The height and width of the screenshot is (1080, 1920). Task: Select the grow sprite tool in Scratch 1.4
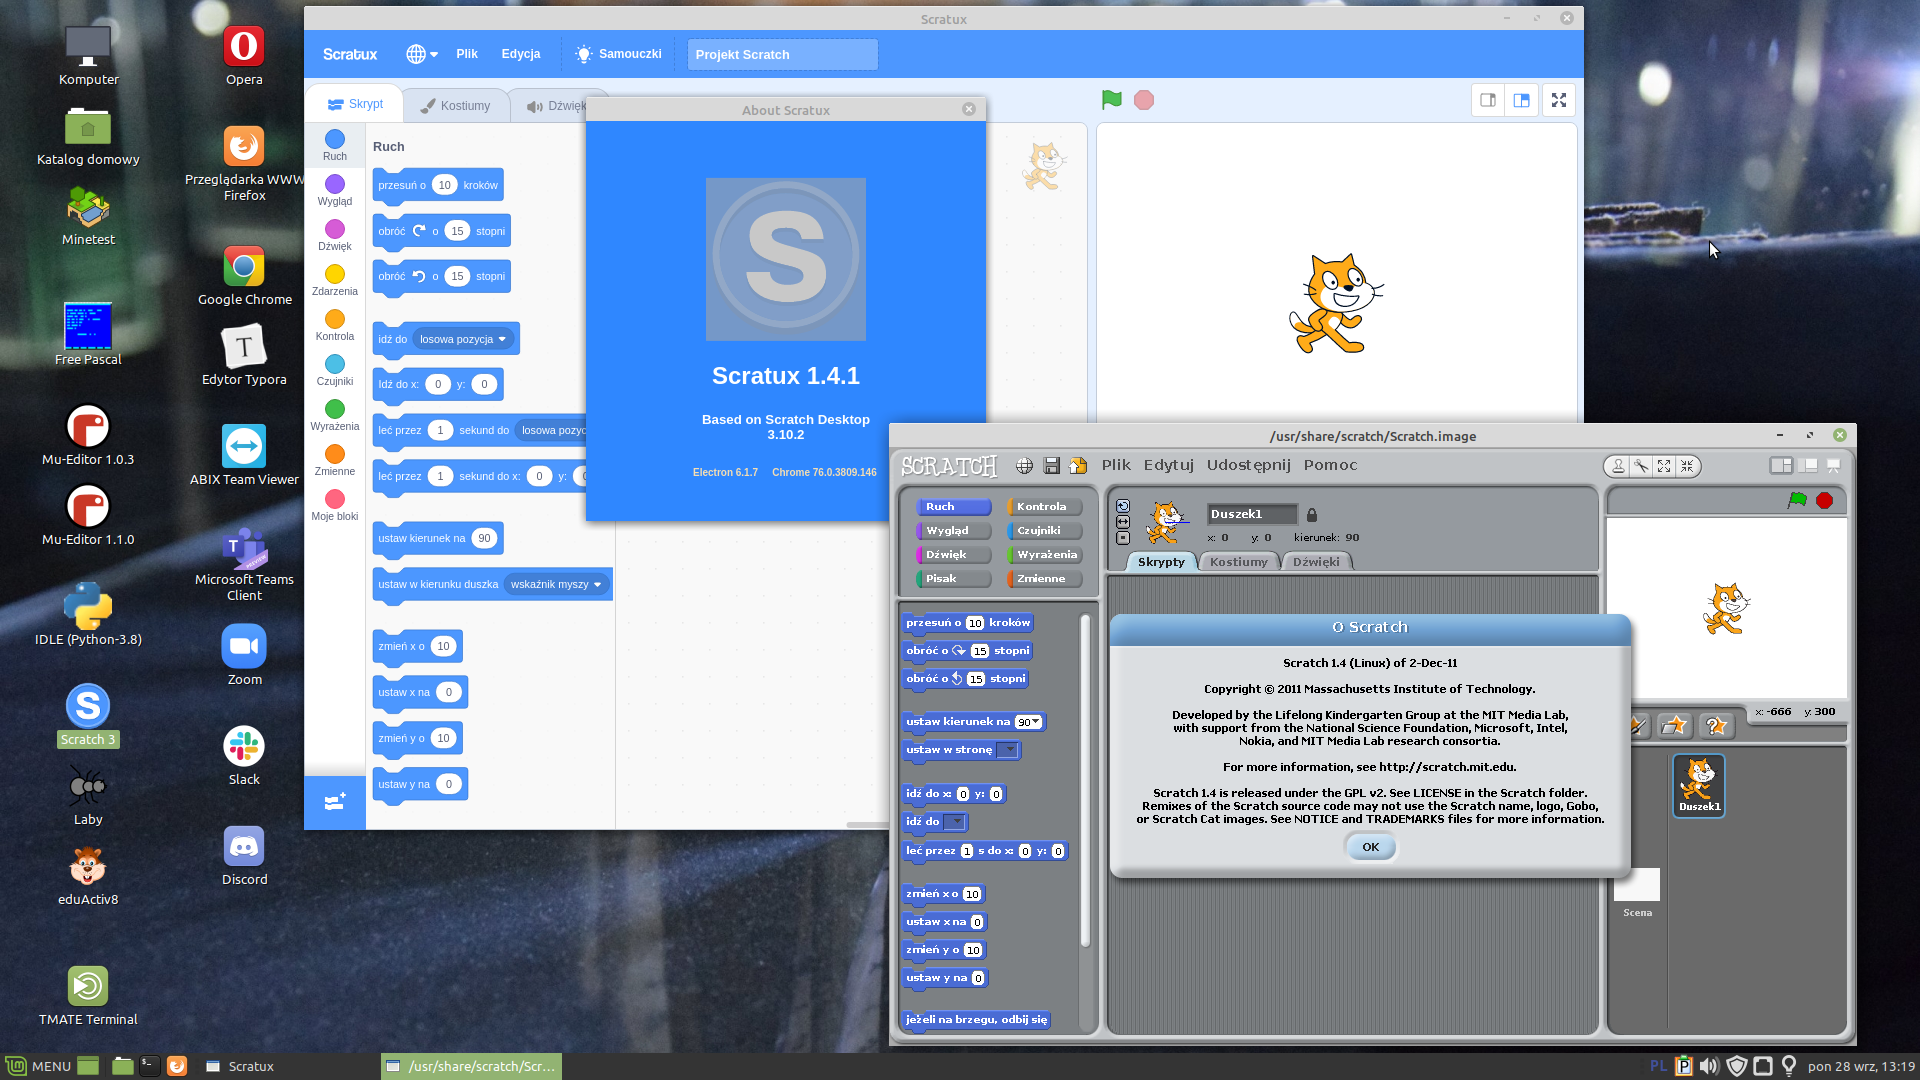click(x=1664, y=466)
